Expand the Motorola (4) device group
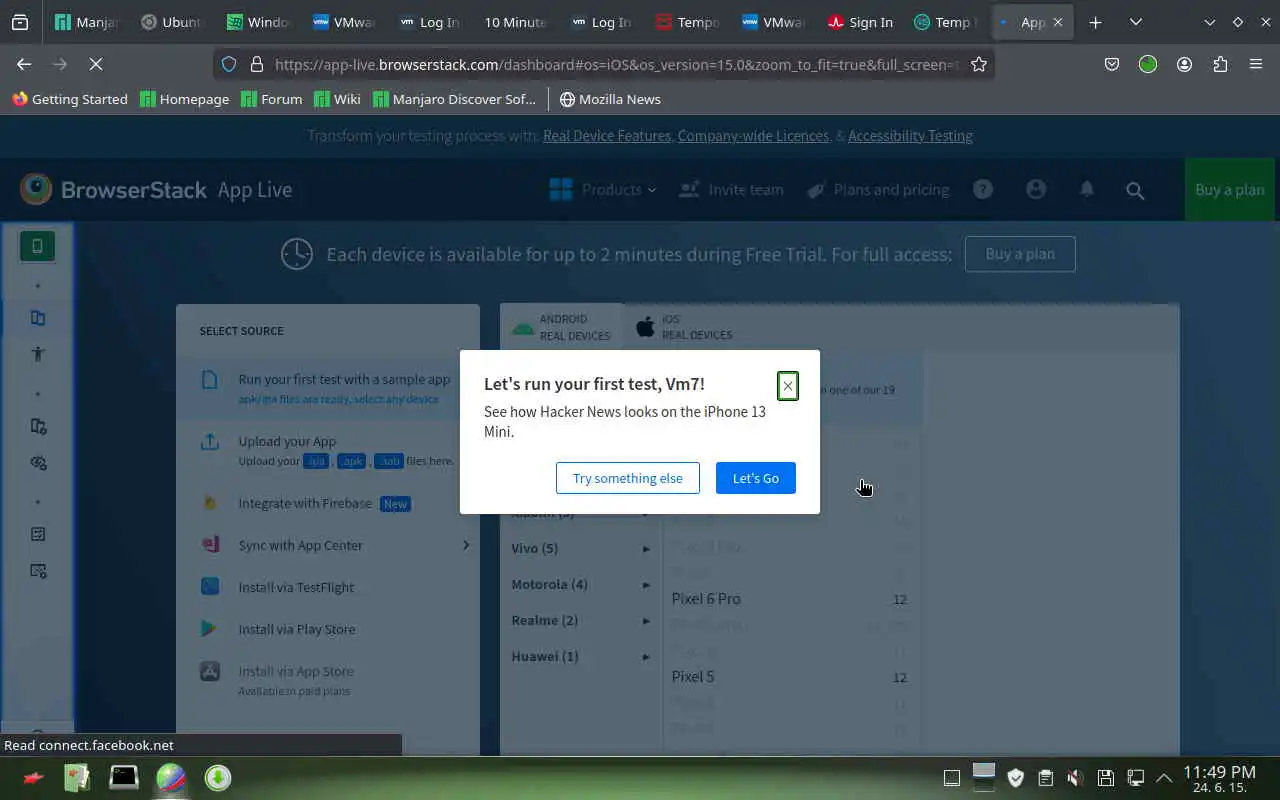The image size is (1280, 800). coord(581,584)
